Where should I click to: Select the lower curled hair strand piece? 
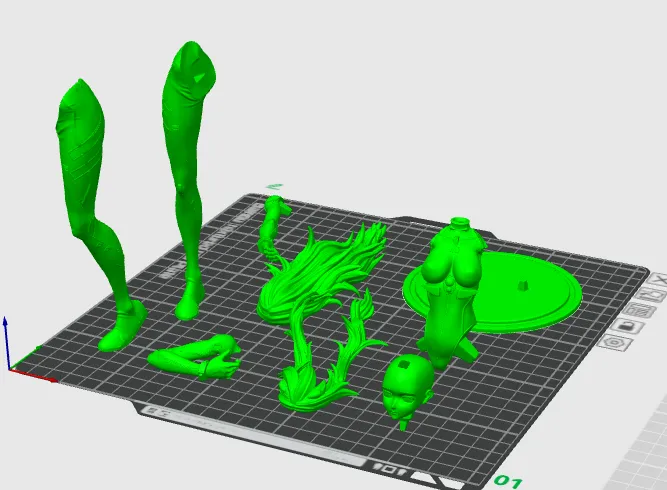pyautogui.click(x=323, y=357)
